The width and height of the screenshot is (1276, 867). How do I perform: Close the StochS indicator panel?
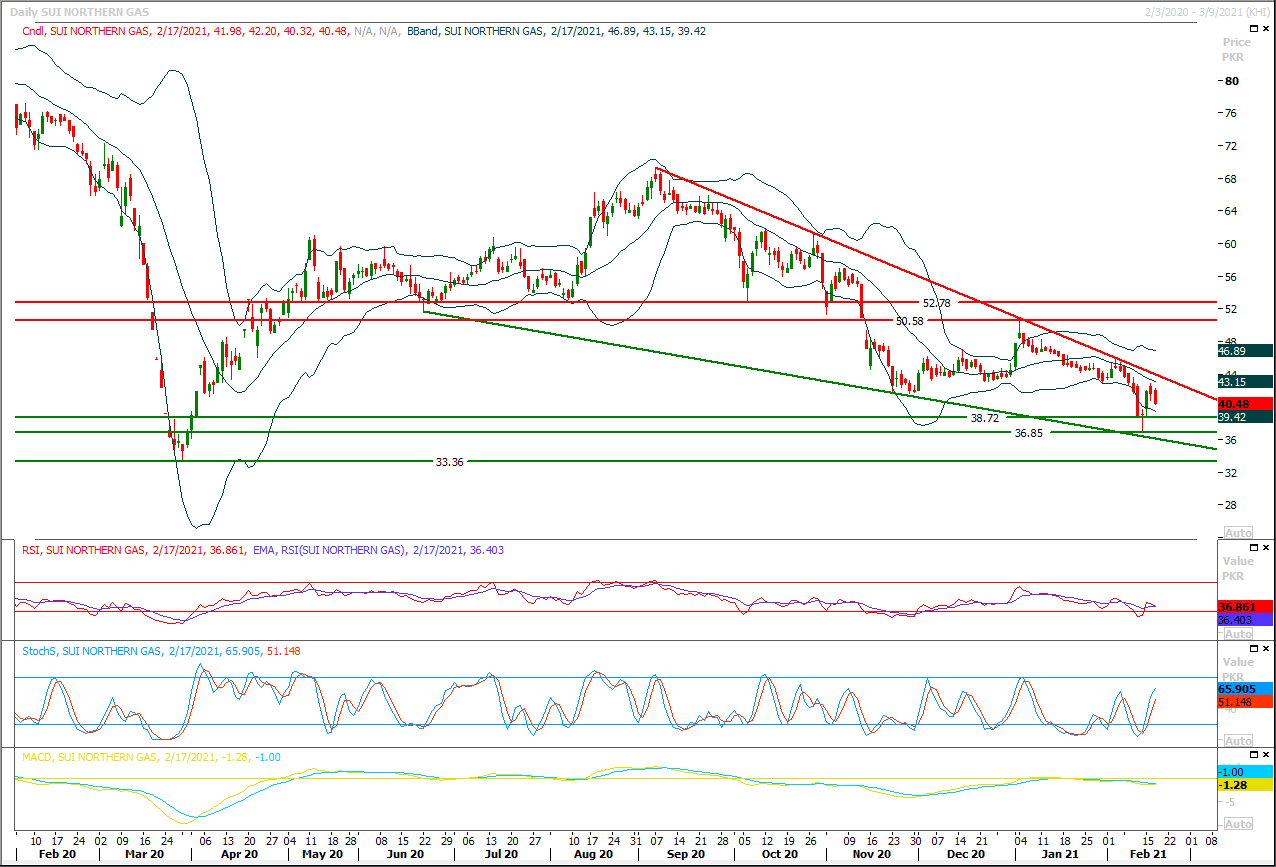pyautogui.click(x=1267, y=649)
